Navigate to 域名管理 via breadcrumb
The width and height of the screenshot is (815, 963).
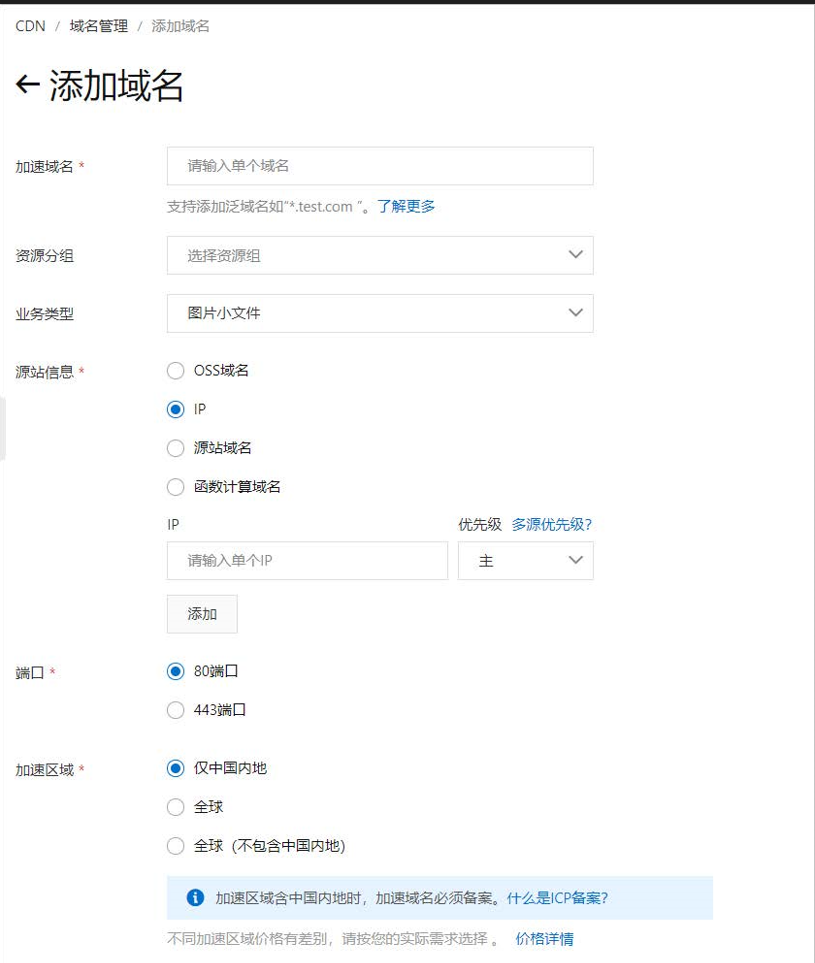tap(97, 27)
